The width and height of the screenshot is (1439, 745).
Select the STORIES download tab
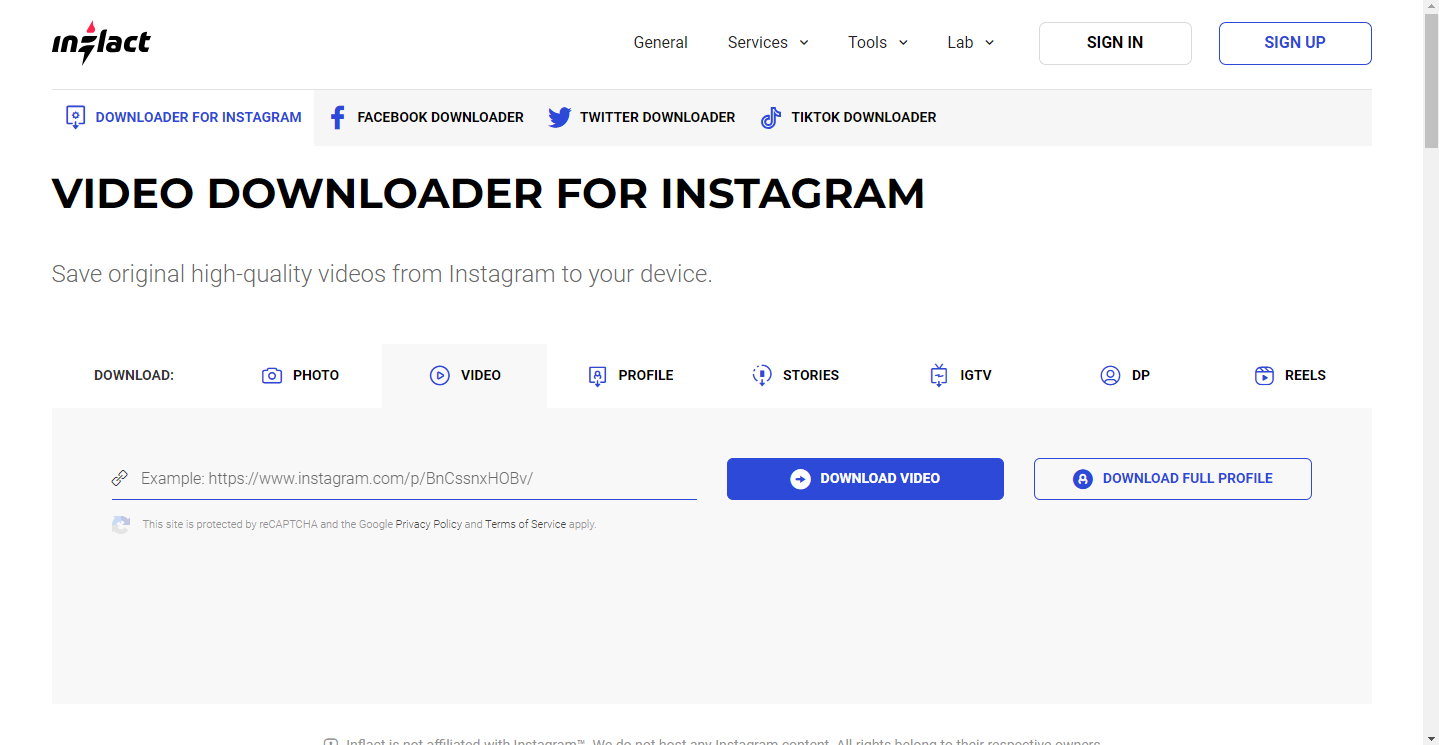795,375
